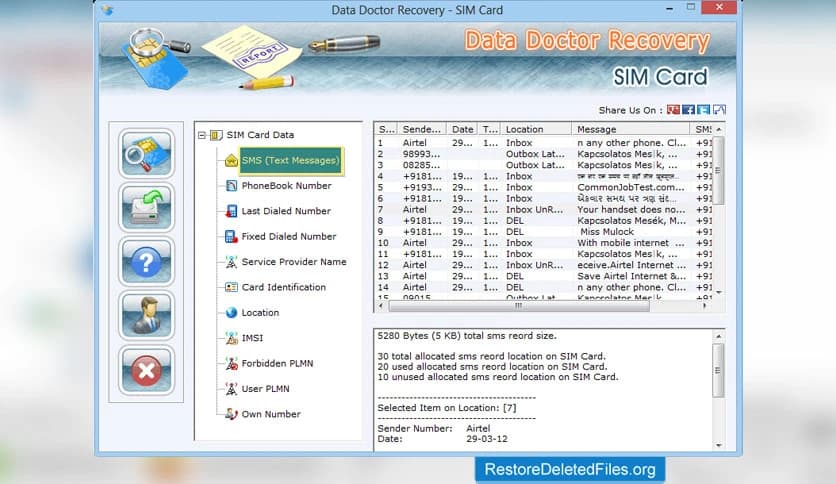Click the Last Dialed Number icon
Screen dimensions: 836x484
(231, 211)
